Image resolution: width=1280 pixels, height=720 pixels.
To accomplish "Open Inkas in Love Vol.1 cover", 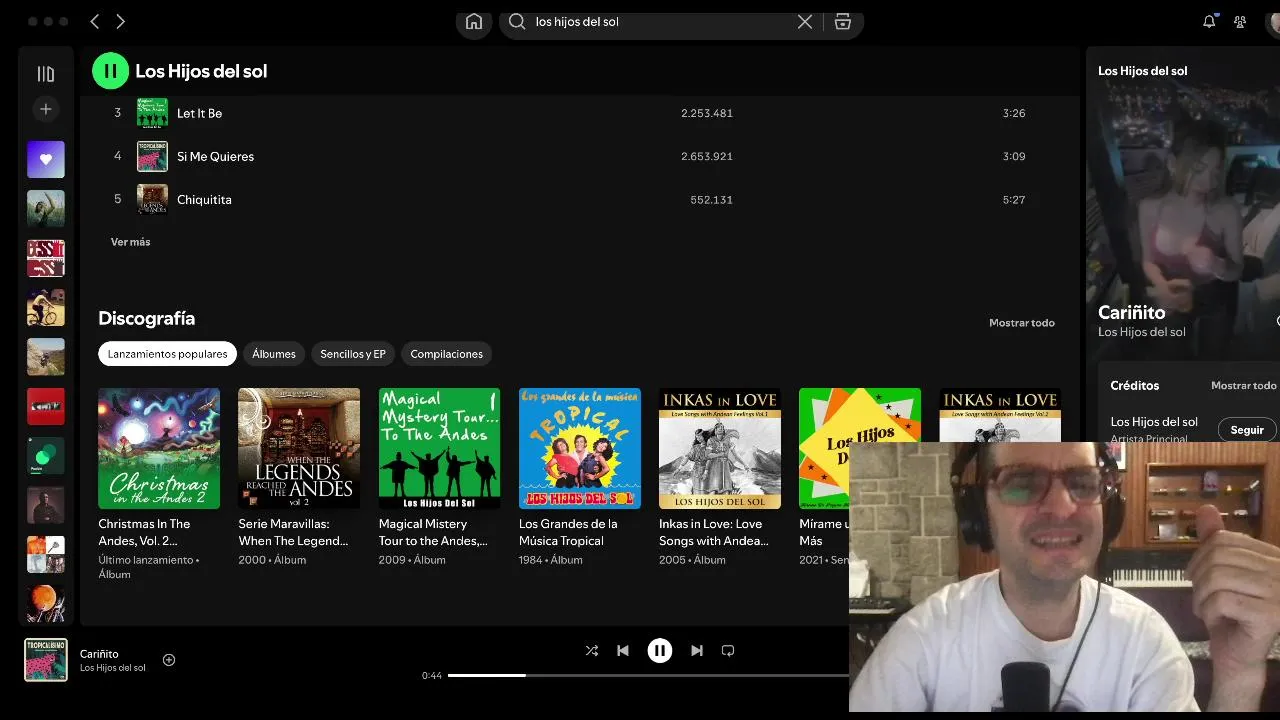I will [x=720, y=448].
